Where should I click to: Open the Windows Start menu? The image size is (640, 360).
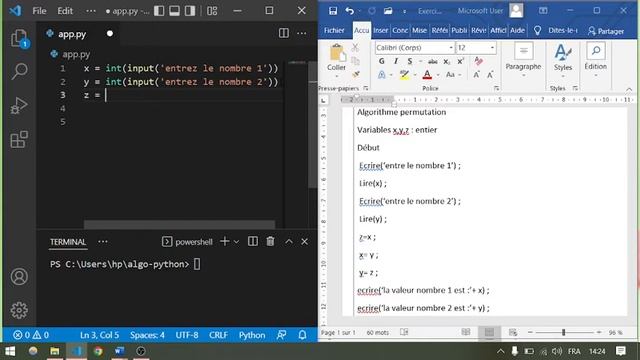pos(10,351)
